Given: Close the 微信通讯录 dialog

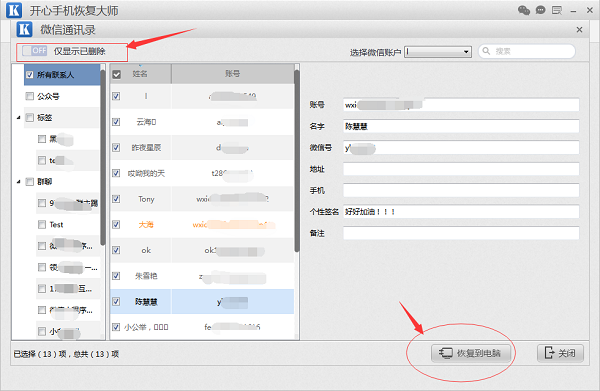Looking at the screenshot, I should [x=579, y=30].
